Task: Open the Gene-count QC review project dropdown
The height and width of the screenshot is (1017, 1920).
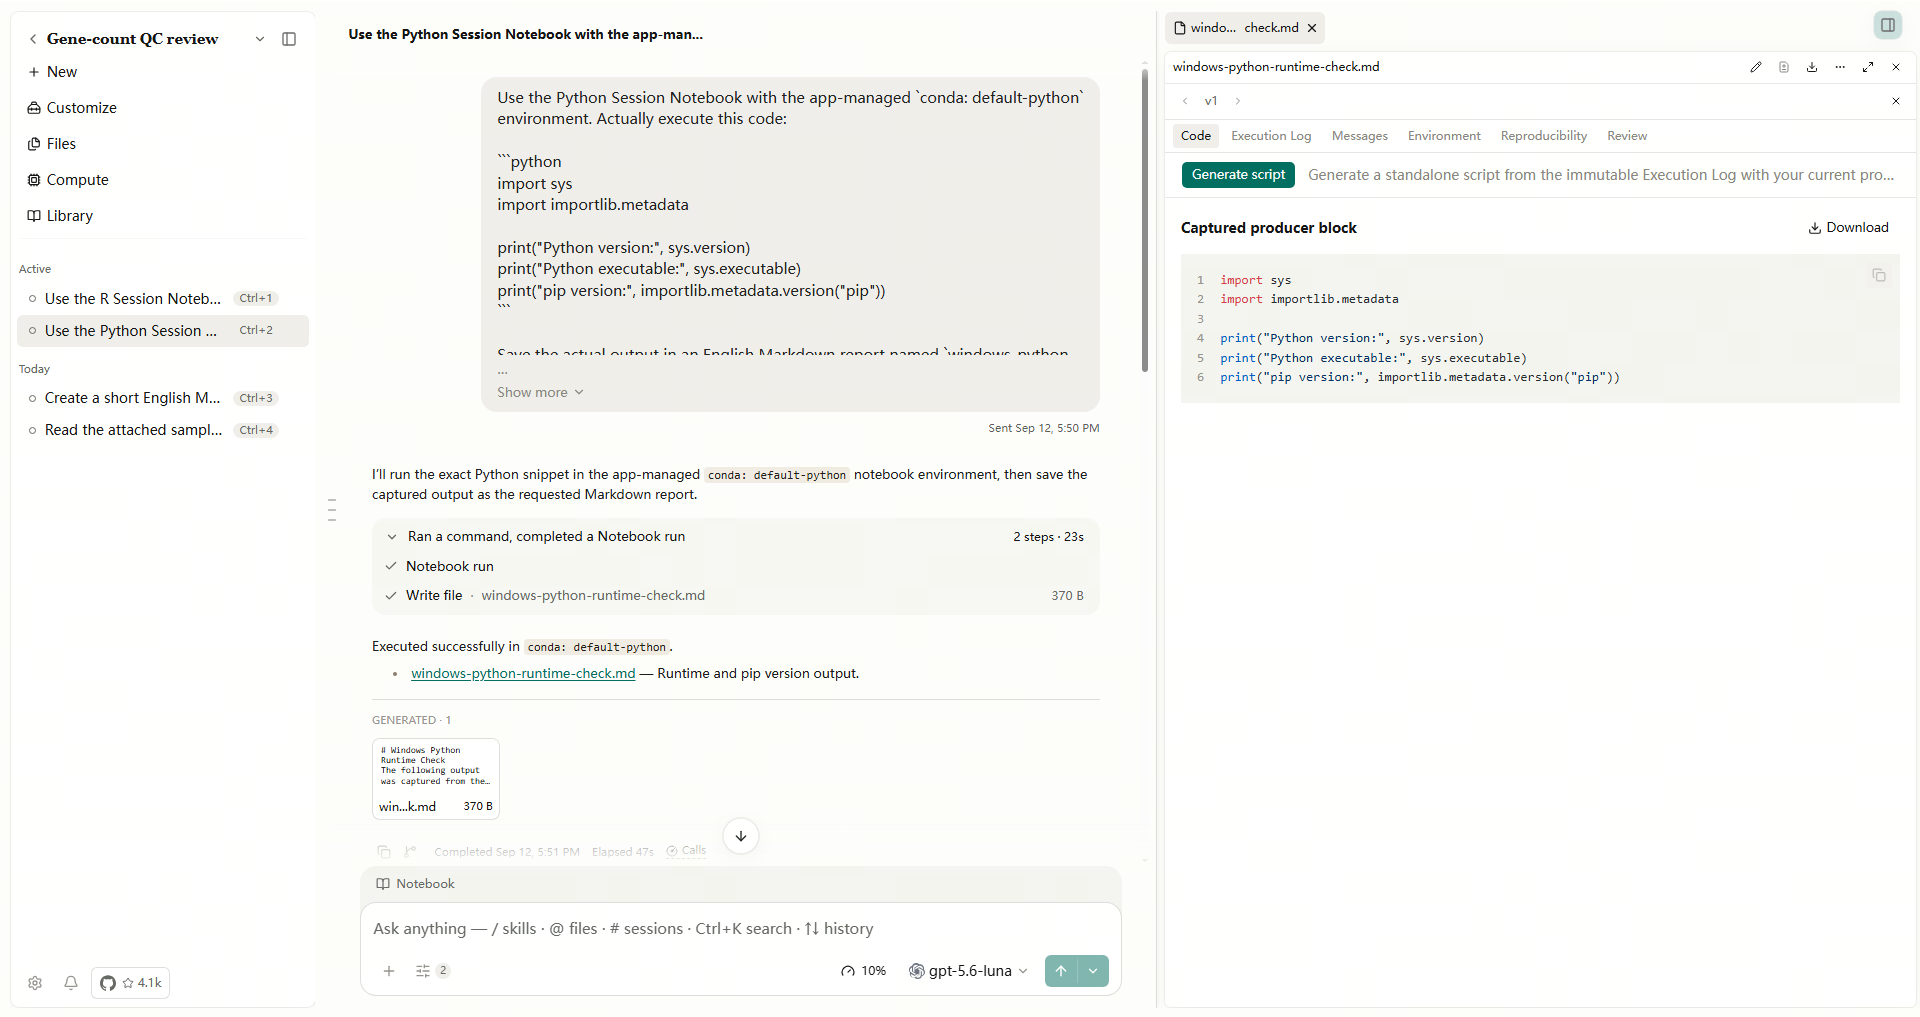Action: coord(260,39)
